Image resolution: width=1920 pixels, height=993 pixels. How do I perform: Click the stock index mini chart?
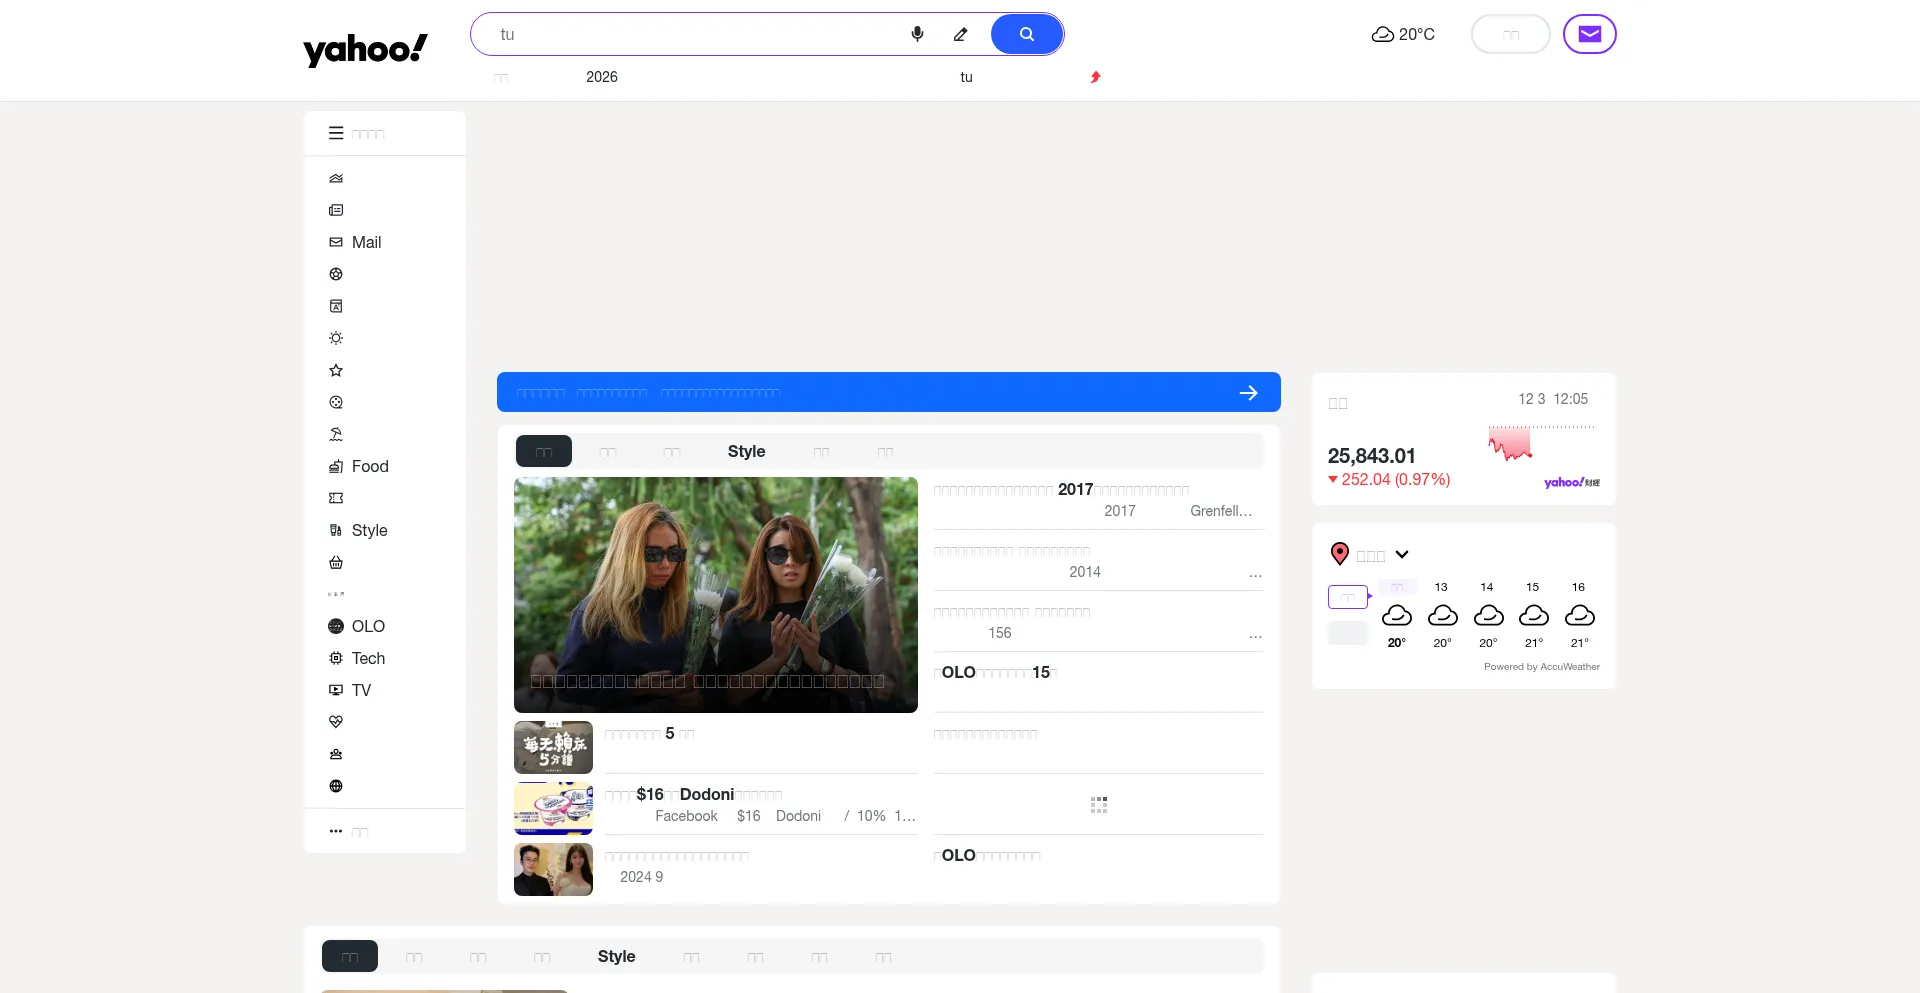(x=1510, y=442)
